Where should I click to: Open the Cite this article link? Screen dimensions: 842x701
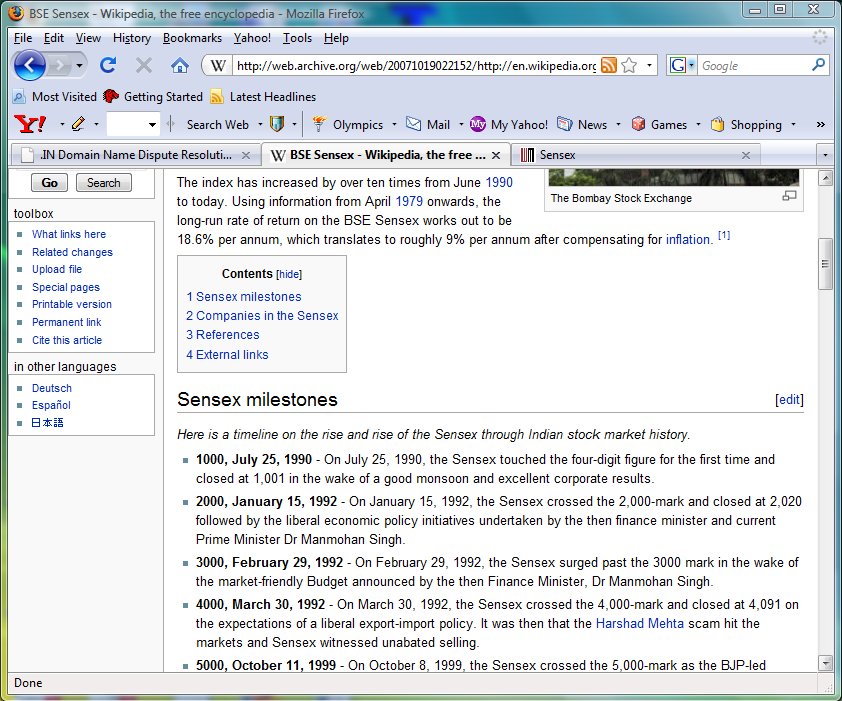tap(67, 340)
